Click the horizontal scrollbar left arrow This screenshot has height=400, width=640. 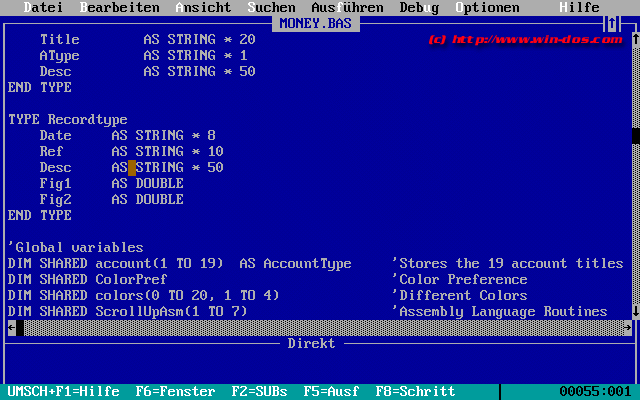pyautogui.click(x=11, y=327)
